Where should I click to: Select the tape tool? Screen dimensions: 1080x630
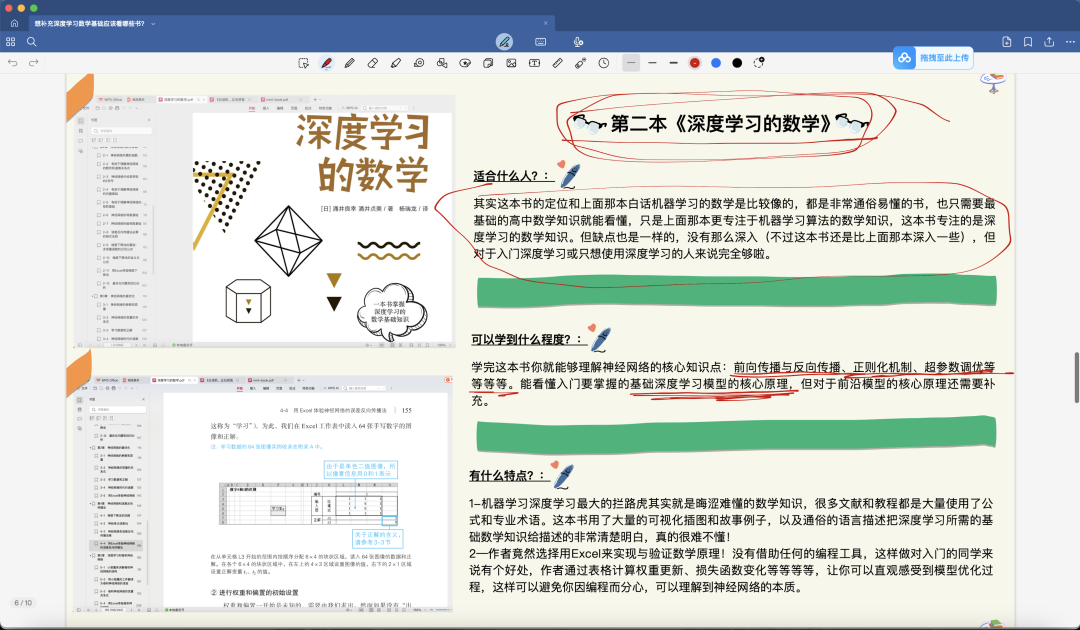tap(419, 63)
